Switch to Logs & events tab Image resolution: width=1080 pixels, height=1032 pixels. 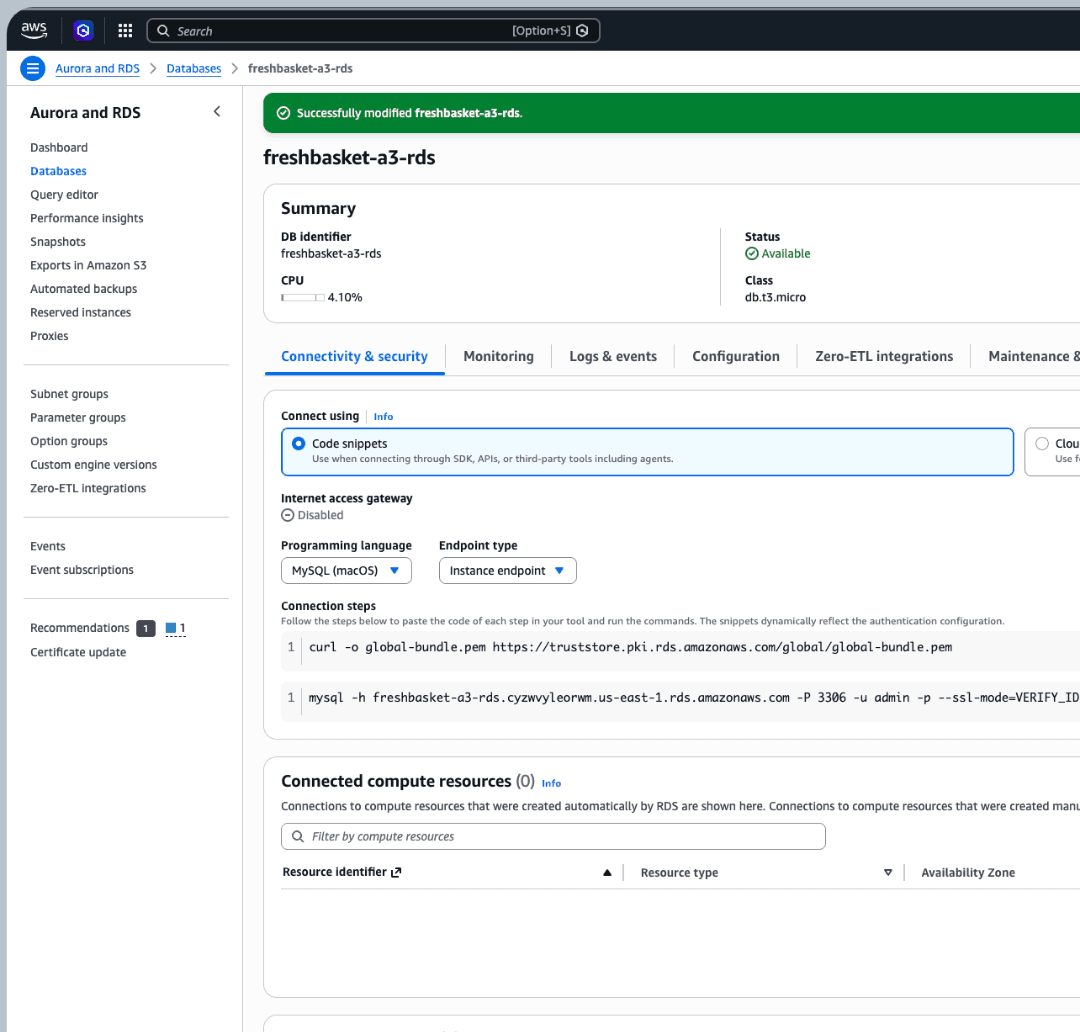(x=613, y=356)
